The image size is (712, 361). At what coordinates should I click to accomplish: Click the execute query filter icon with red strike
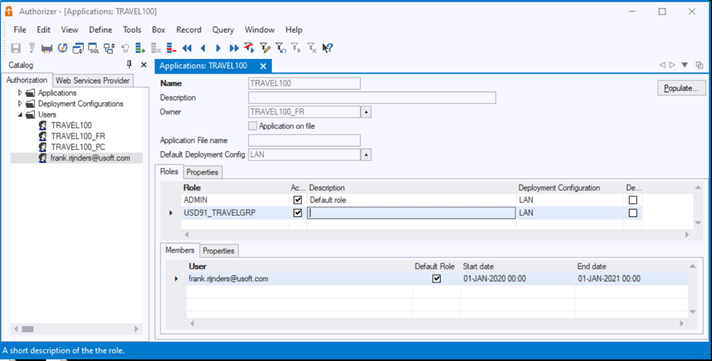click(249, 48)
